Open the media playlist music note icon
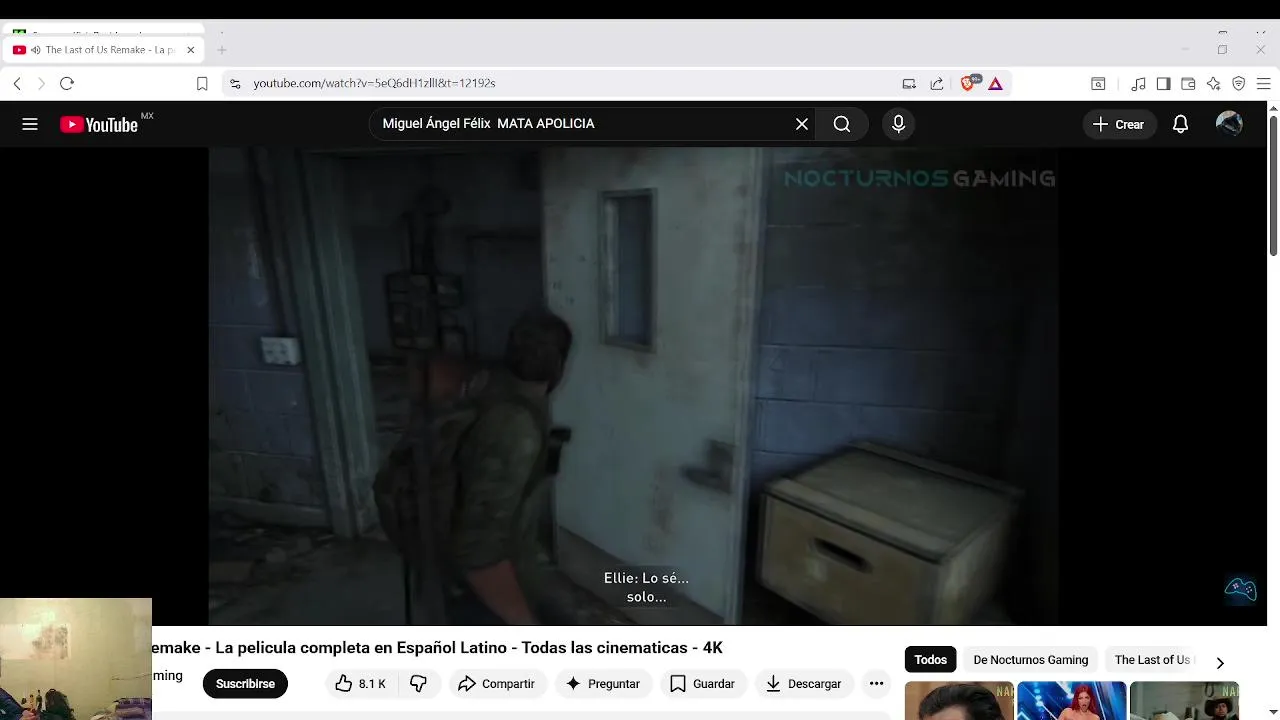The height and width of the screenshot is (720, 1280). click(1139, 84)
